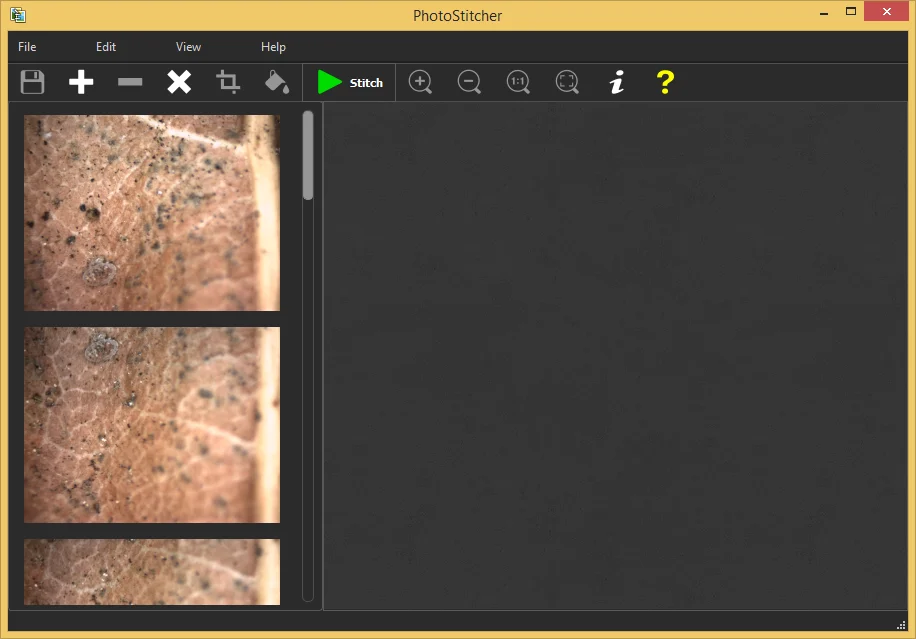Zoom in with magnifier plus icon

point(420,82)
